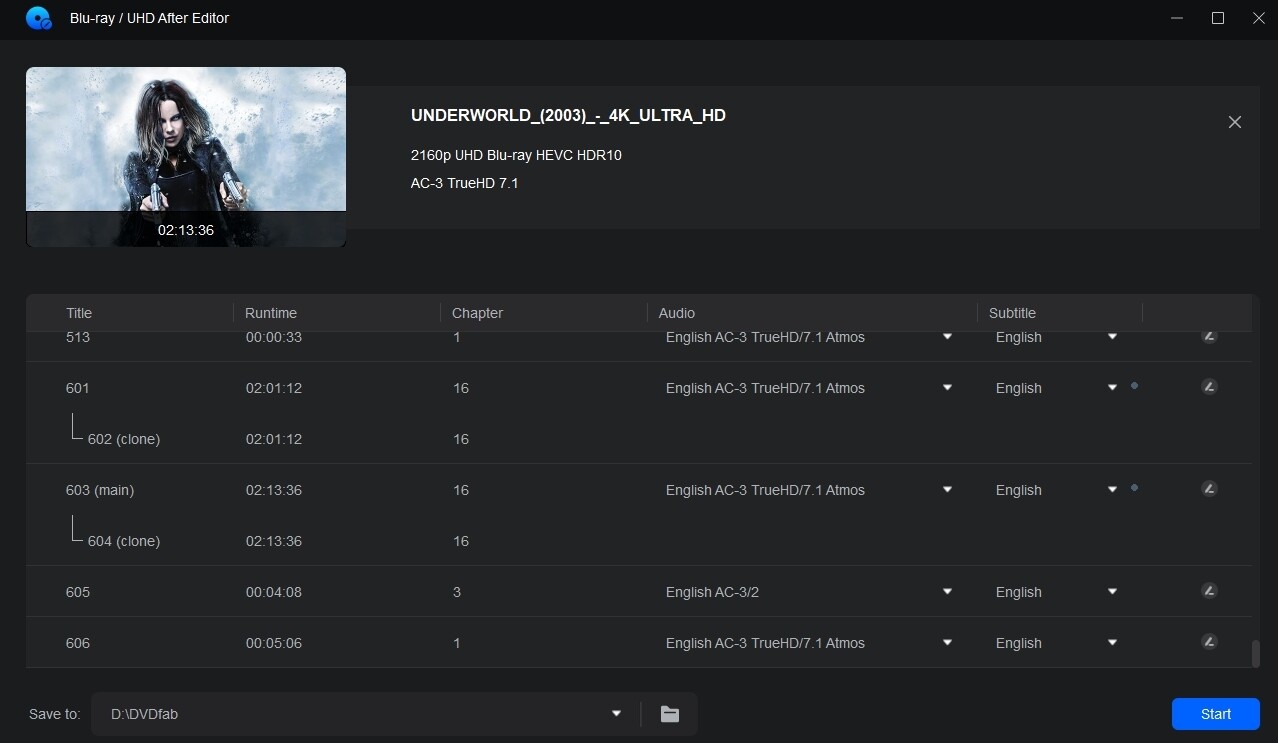
Task: Click the Chapter column header
Action: click(477, 313)
